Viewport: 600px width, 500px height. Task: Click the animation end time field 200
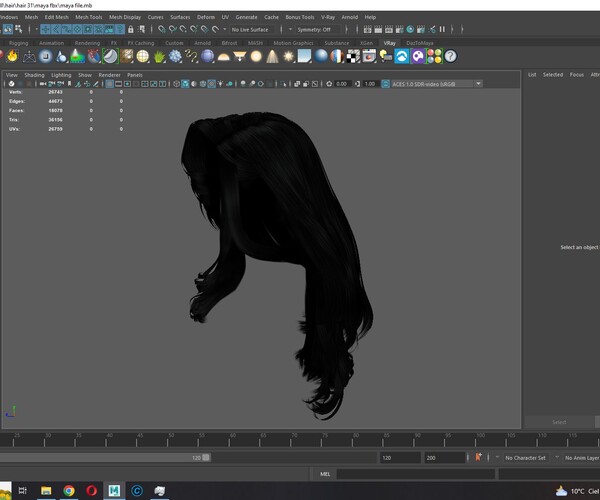(445, 458)
